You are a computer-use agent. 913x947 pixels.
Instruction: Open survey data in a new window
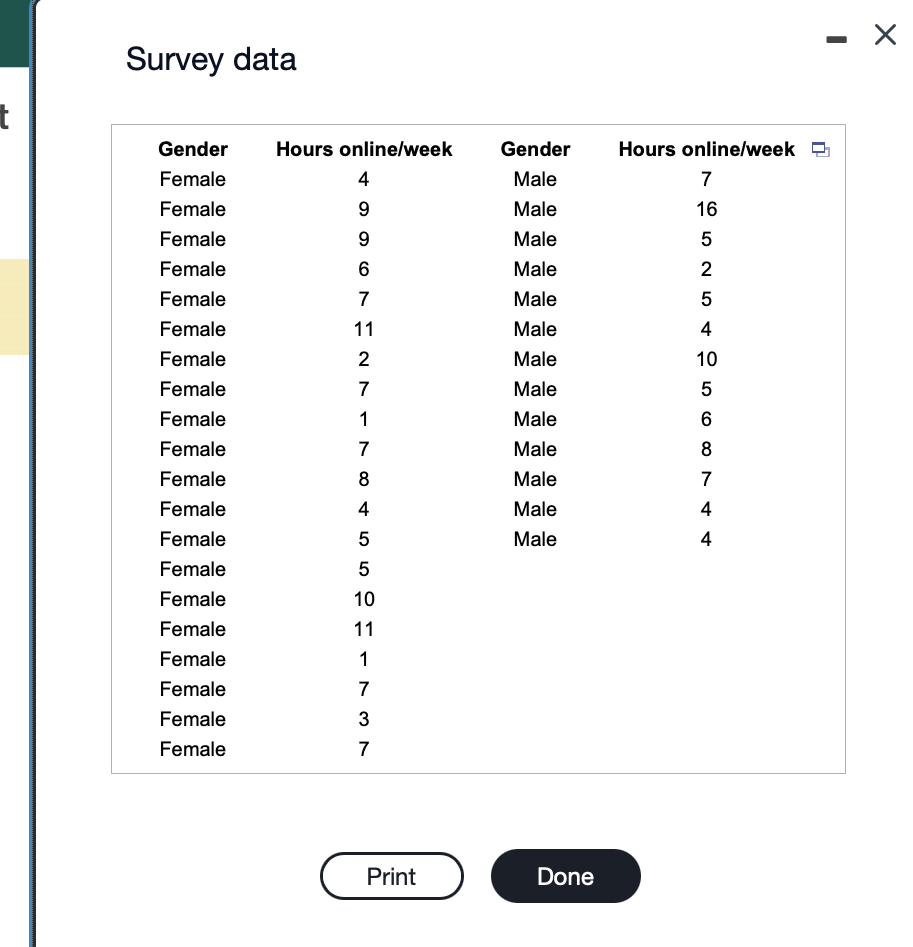point(822,148)
